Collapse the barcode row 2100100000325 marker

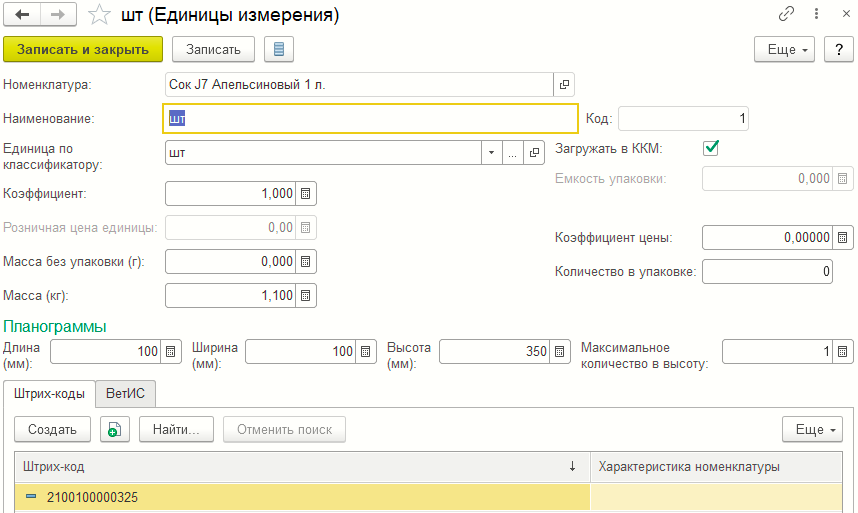tap(31, 497)
